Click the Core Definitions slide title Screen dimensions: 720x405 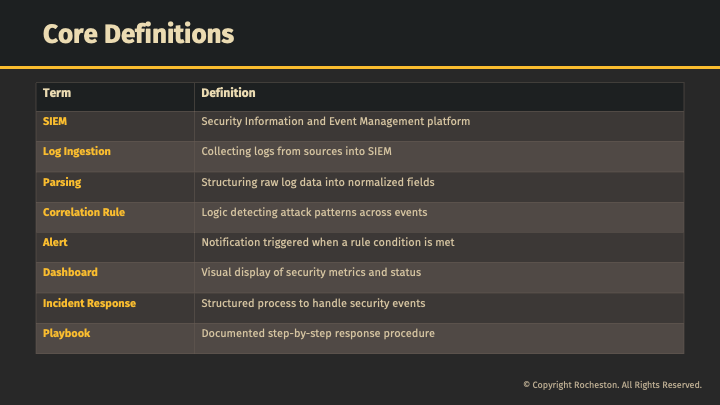[138, 34]
